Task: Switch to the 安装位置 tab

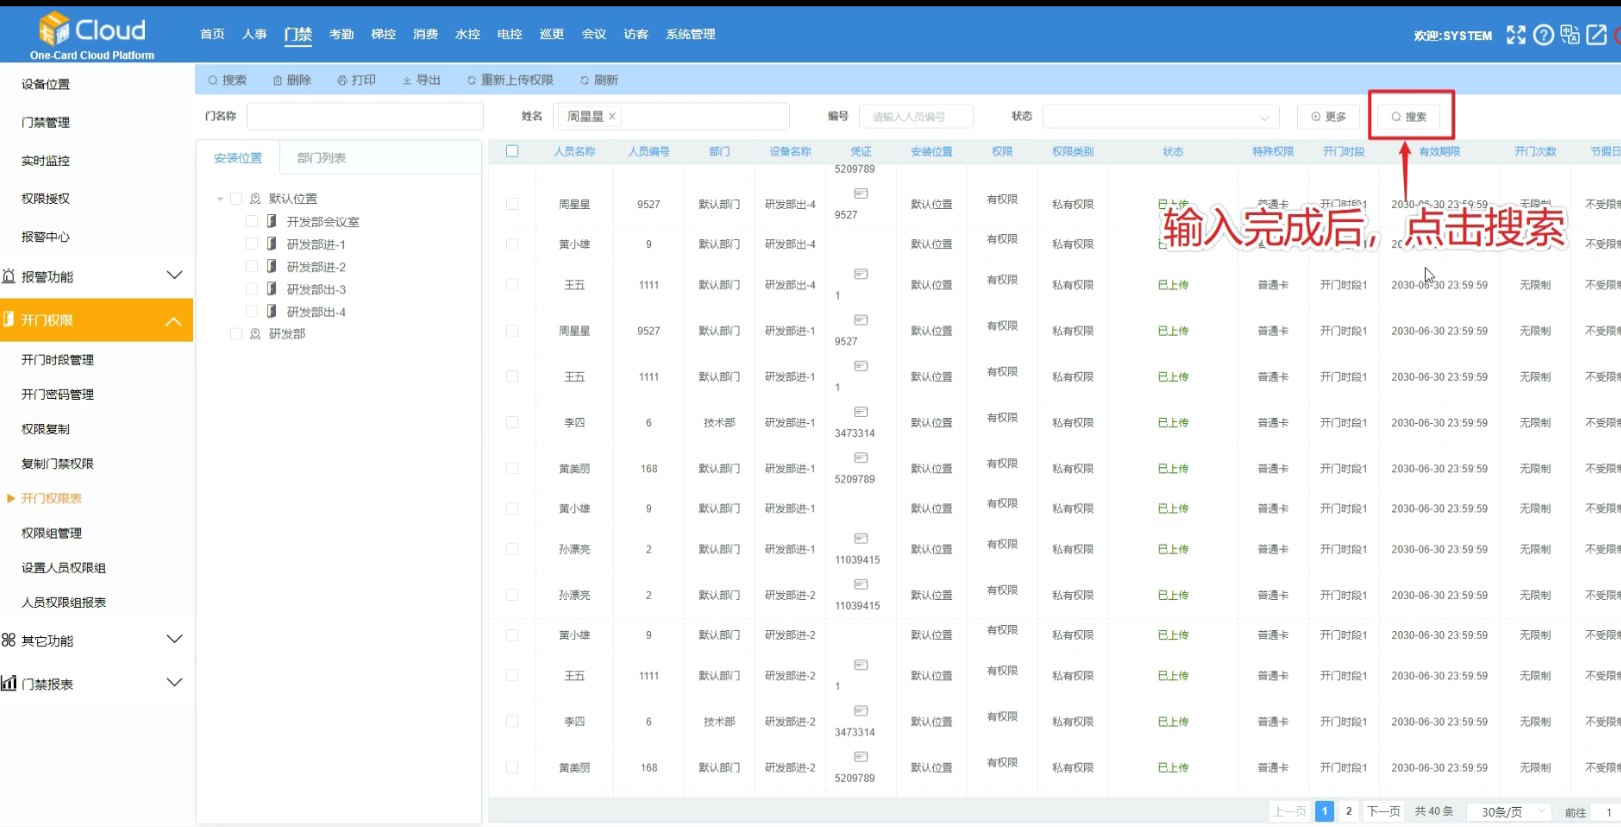Action: click(238, 158)
